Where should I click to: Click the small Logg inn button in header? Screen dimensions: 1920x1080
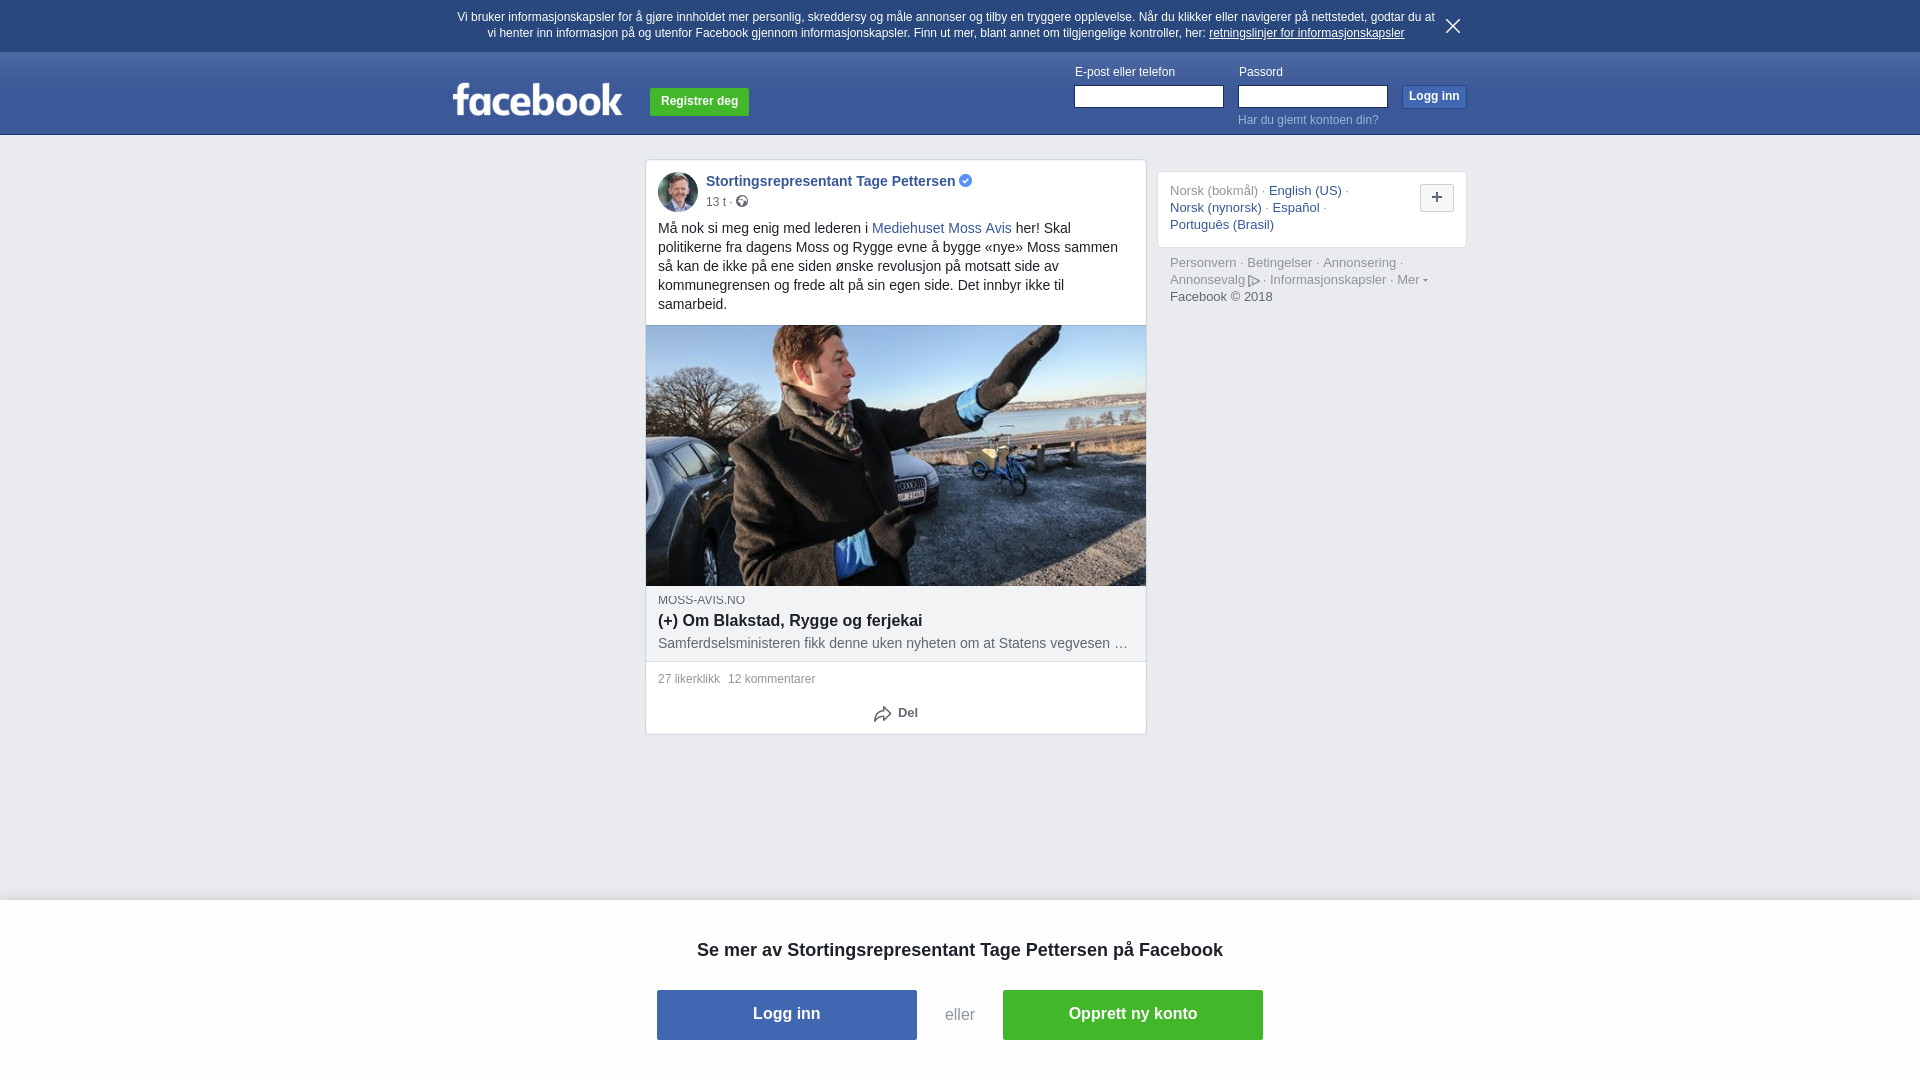1434,96
